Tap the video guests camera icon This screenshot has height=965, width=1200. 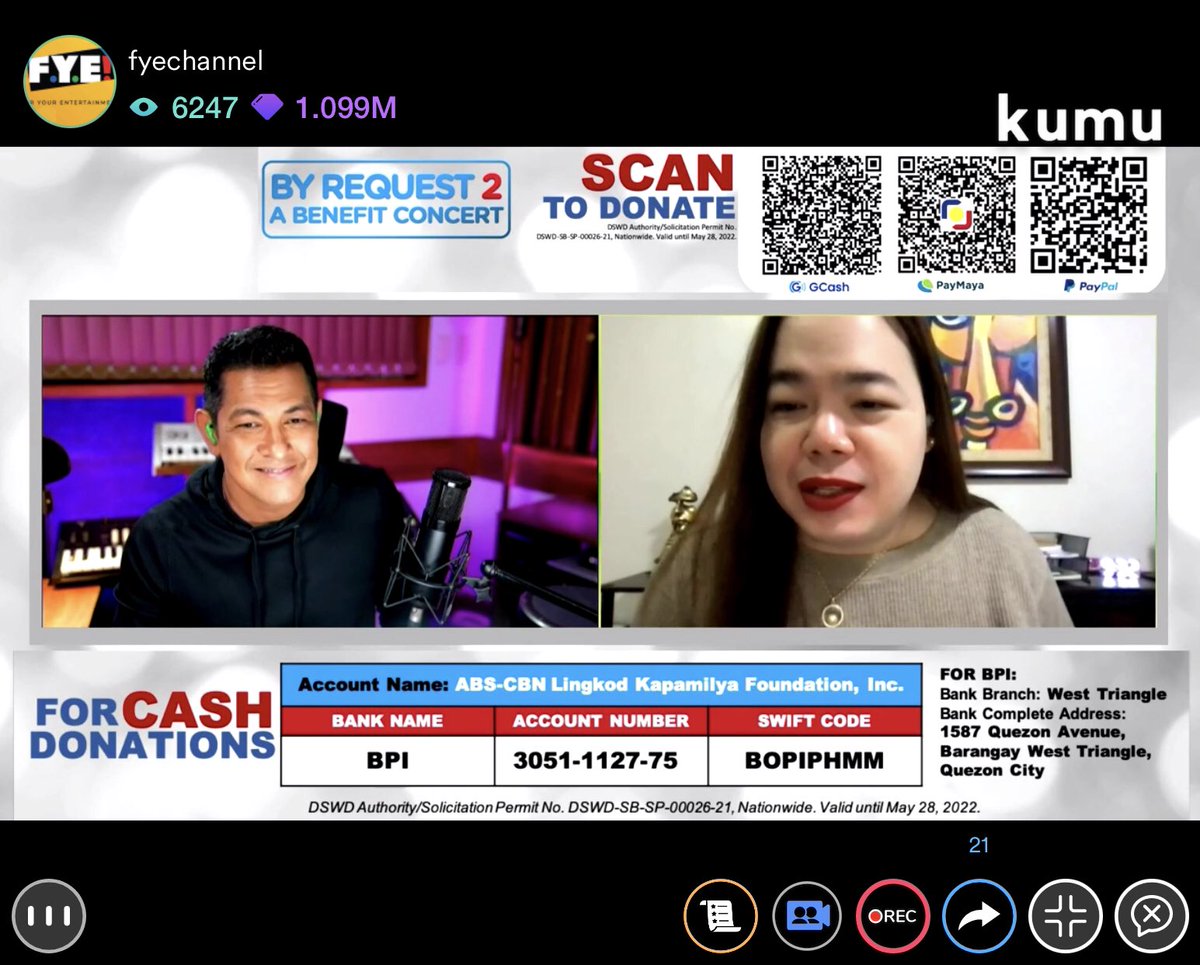[807, 916]
